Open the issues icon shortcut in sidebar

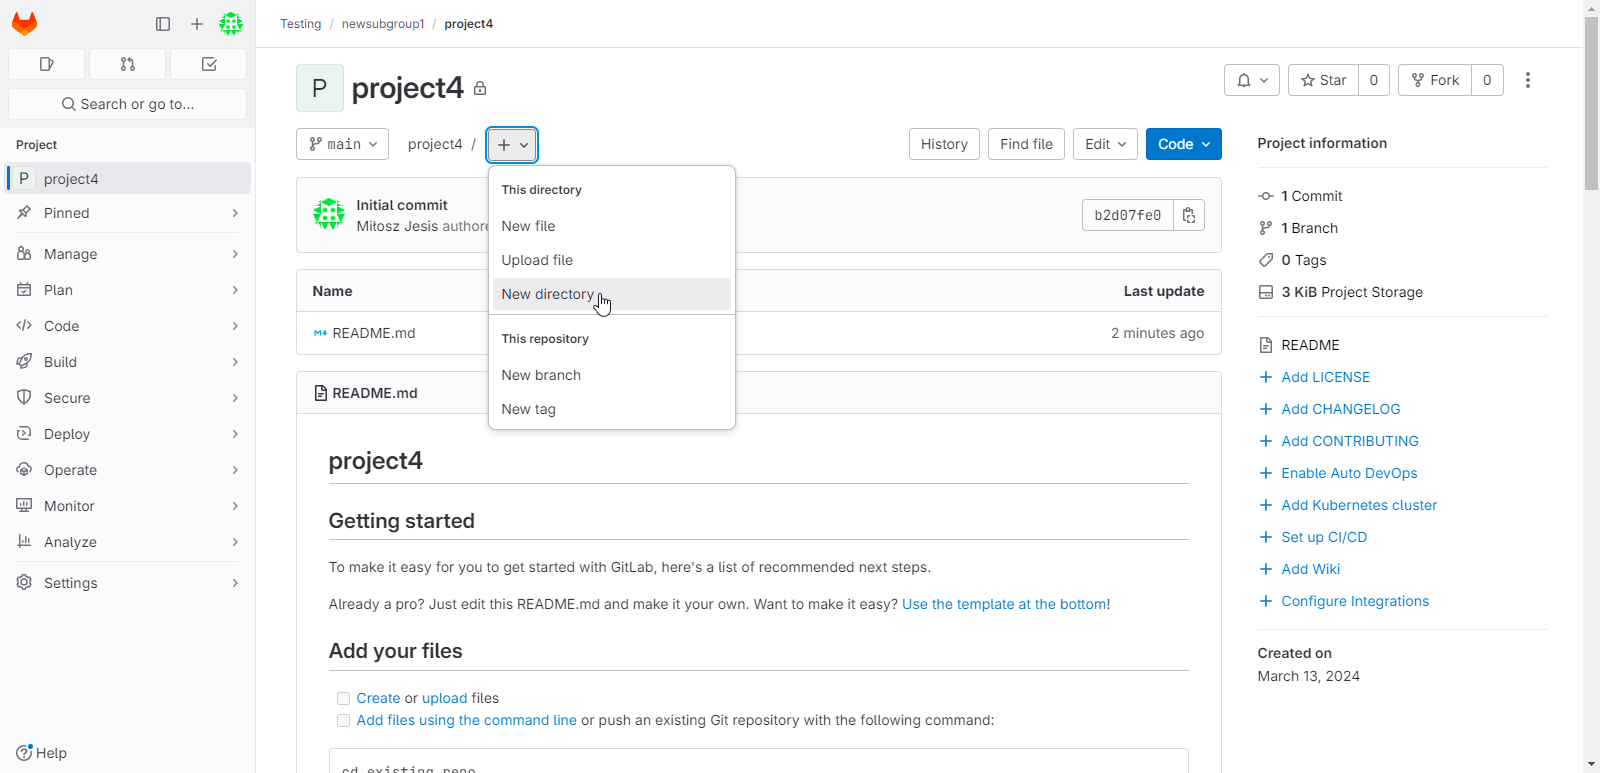click(46, 64)
